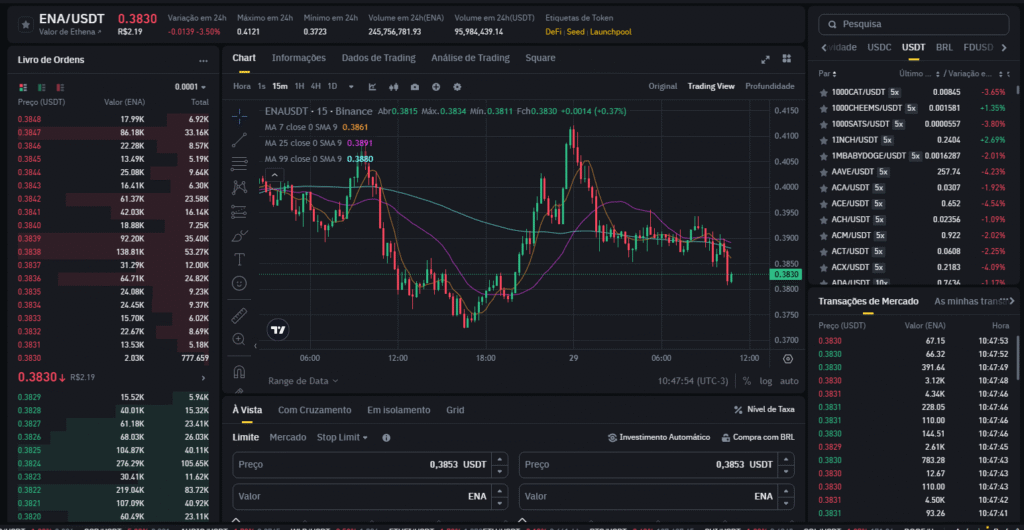Open chart settings gear icon

457,87
